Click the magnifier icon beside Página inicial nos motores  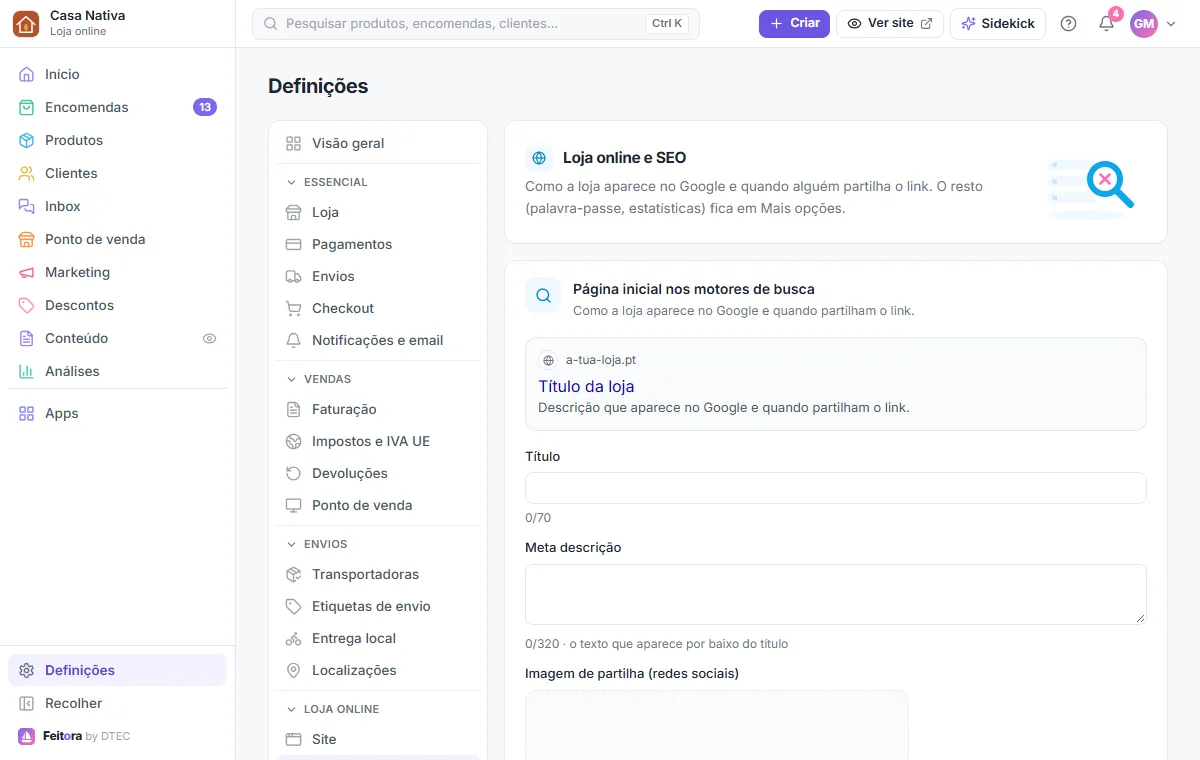pos(543,296)
